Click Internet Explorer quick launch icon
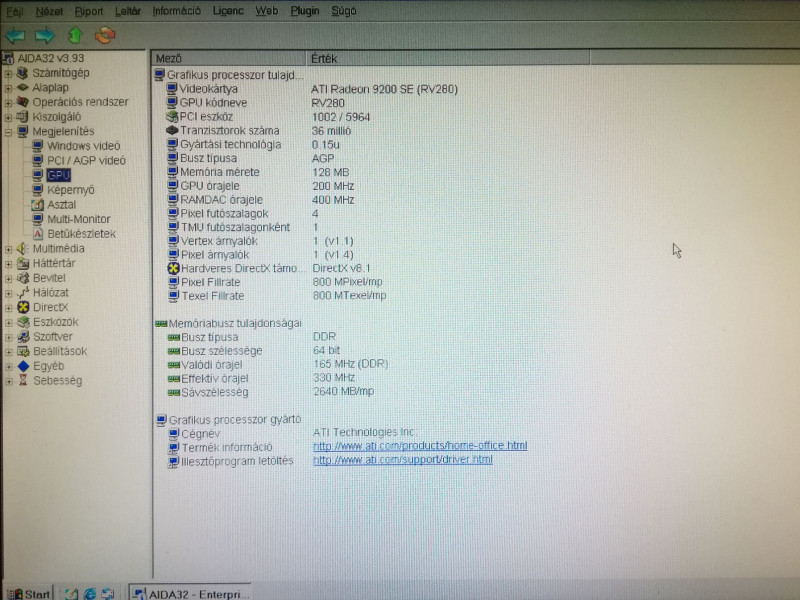Image resolution: width=800 pixels, height=600 pixels. (90, 594)
